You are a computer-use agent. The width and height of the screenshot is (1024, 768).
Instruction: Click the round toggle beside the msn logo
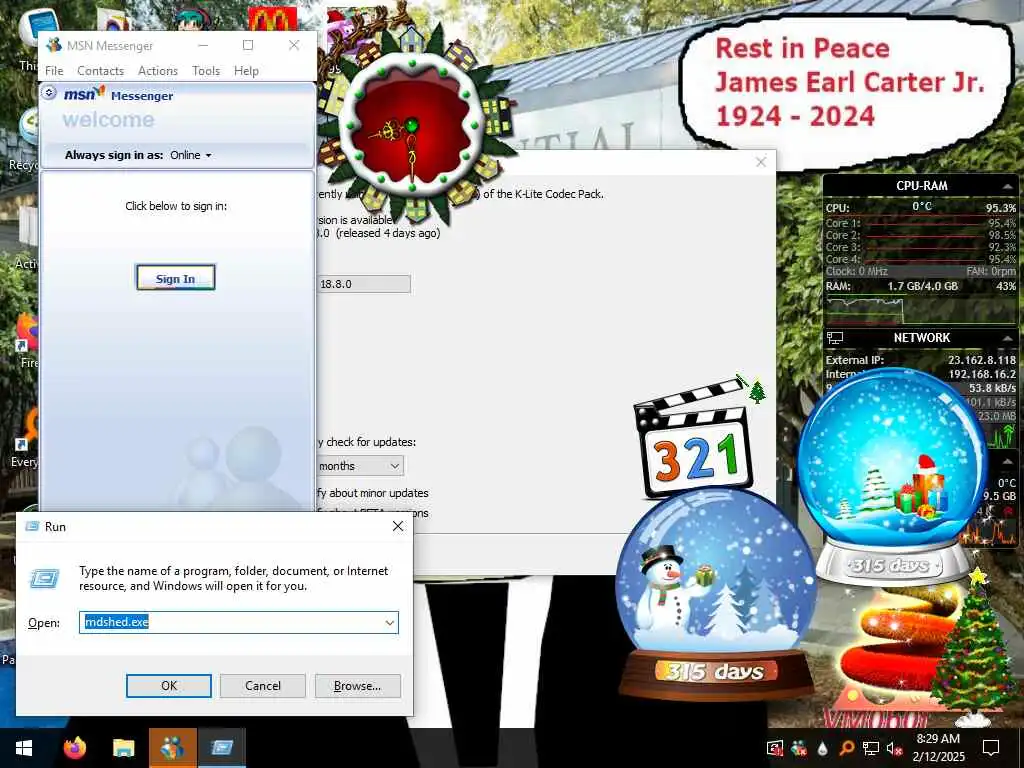pyautogui.click(x=49, y=93)
